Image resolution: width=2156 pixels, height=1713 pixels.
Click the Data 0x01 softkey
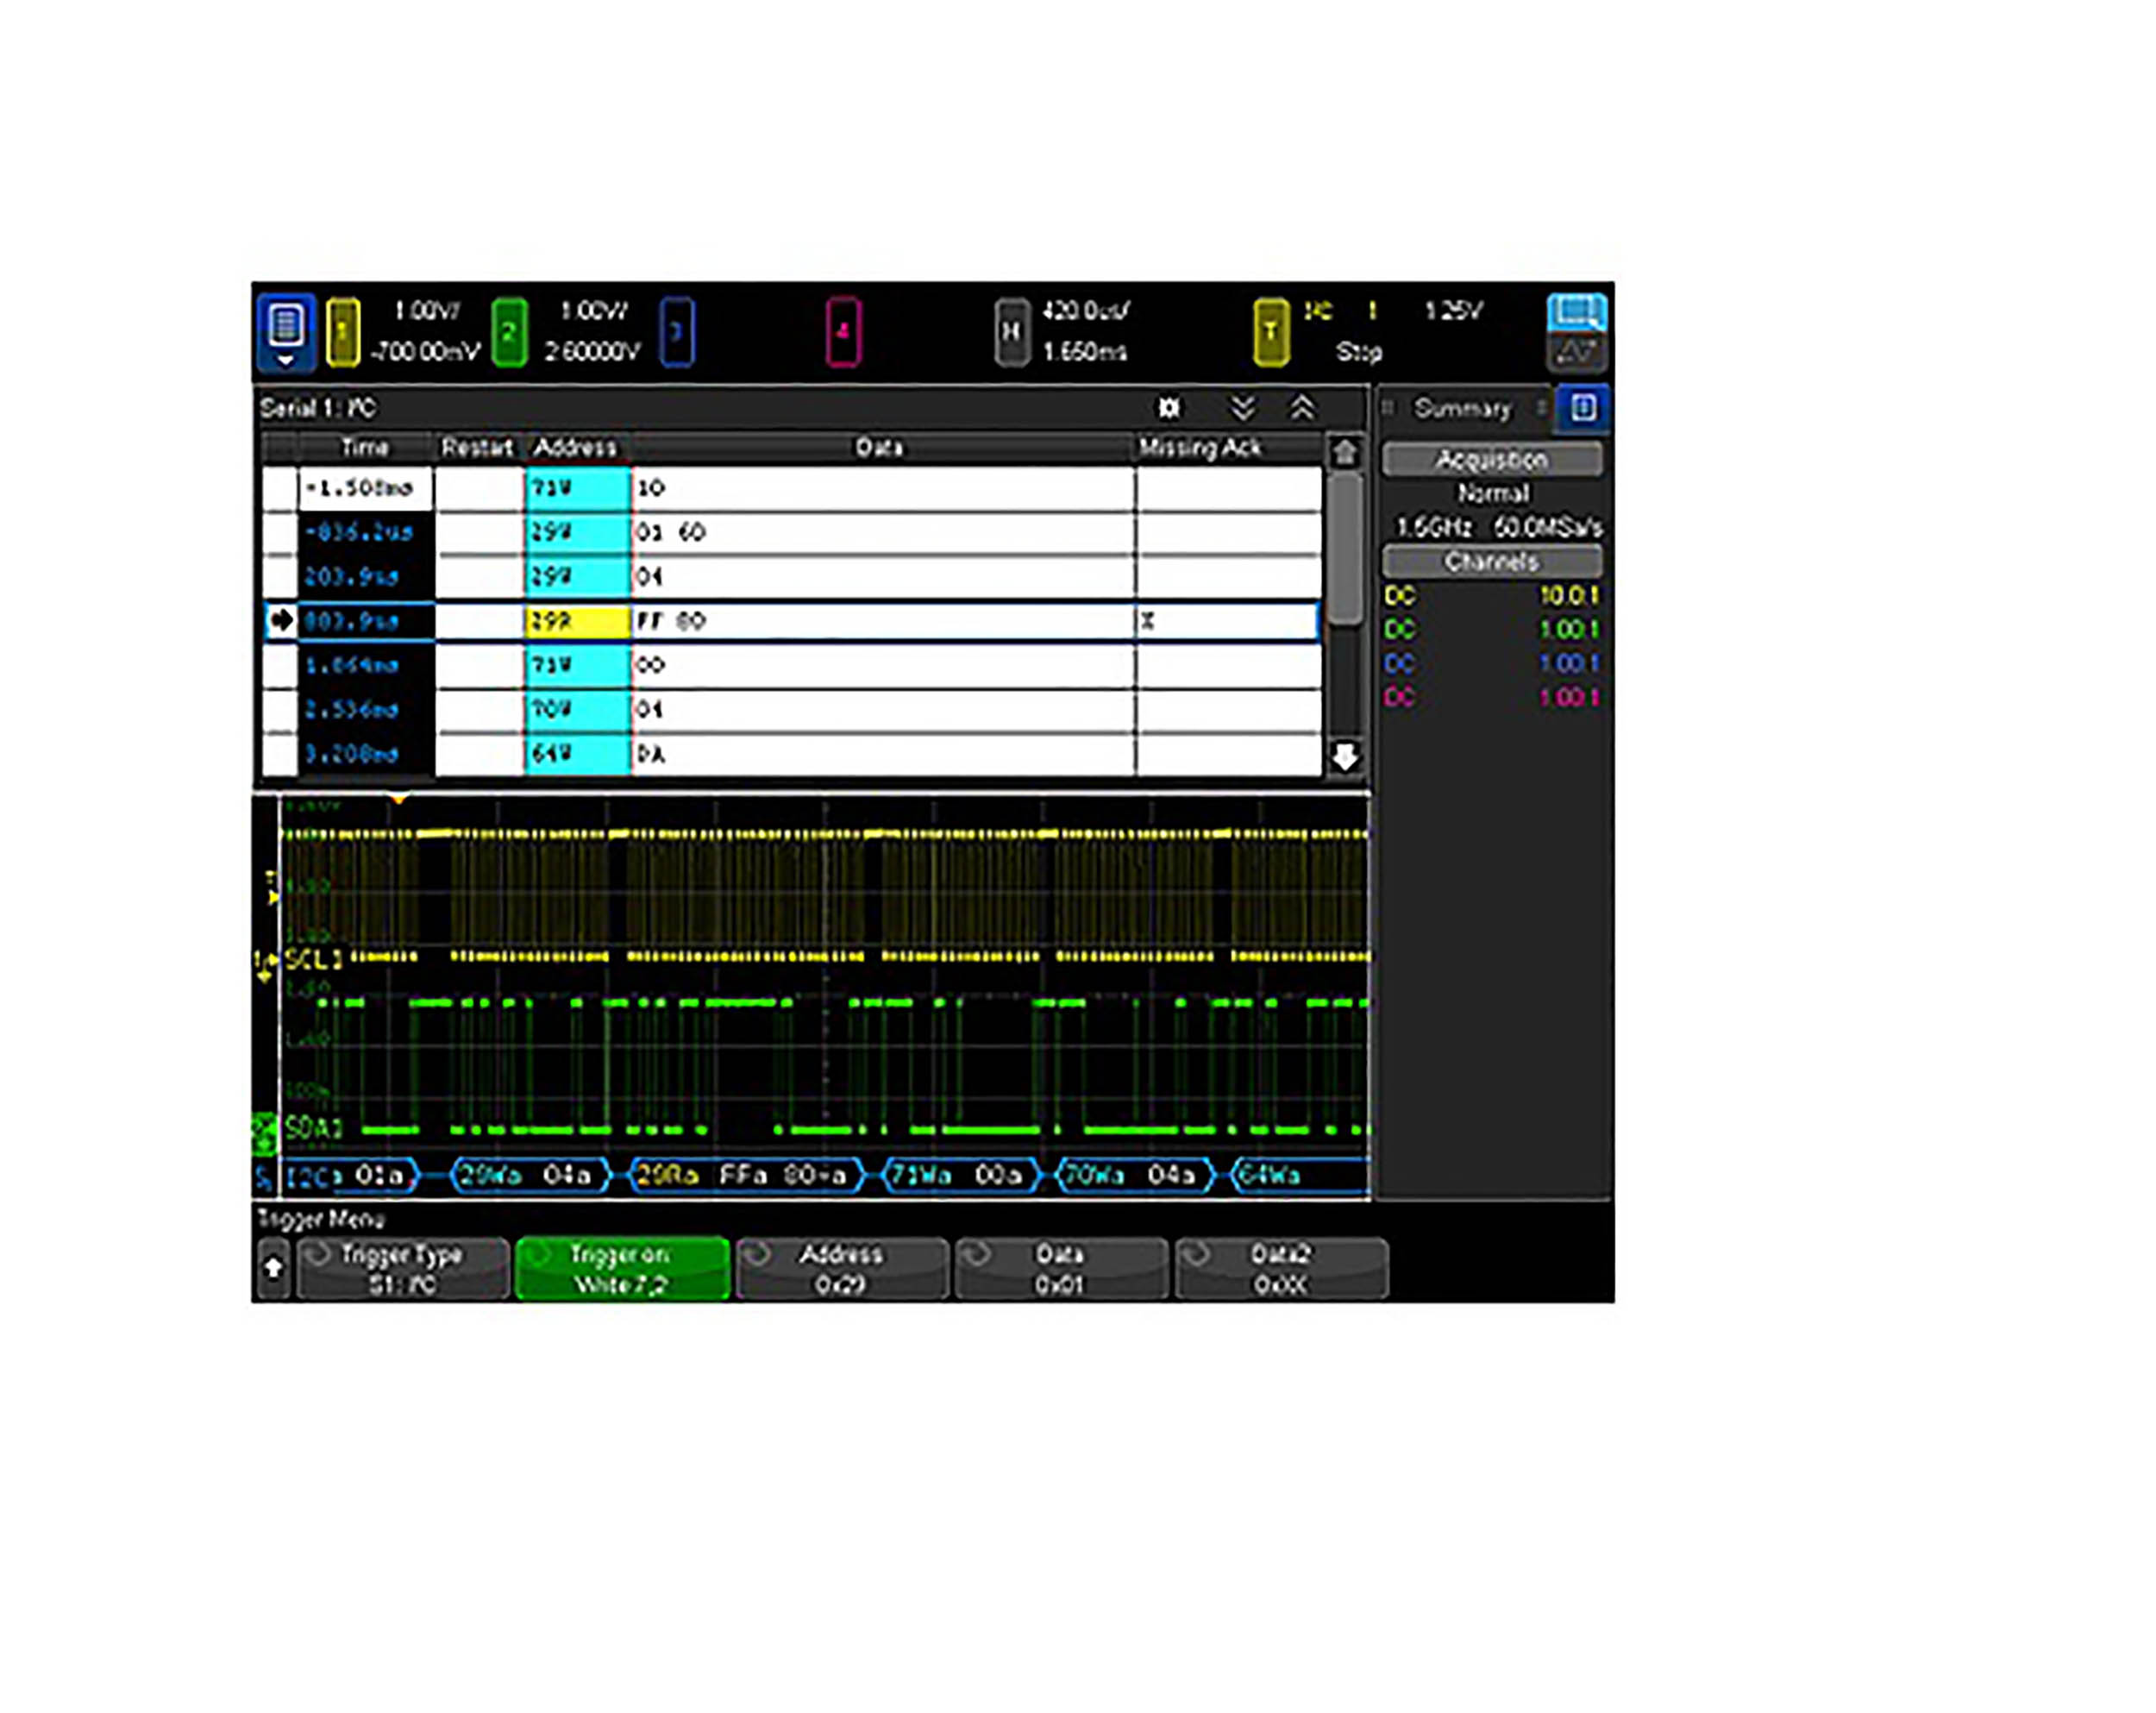tap(1061, 1268)
